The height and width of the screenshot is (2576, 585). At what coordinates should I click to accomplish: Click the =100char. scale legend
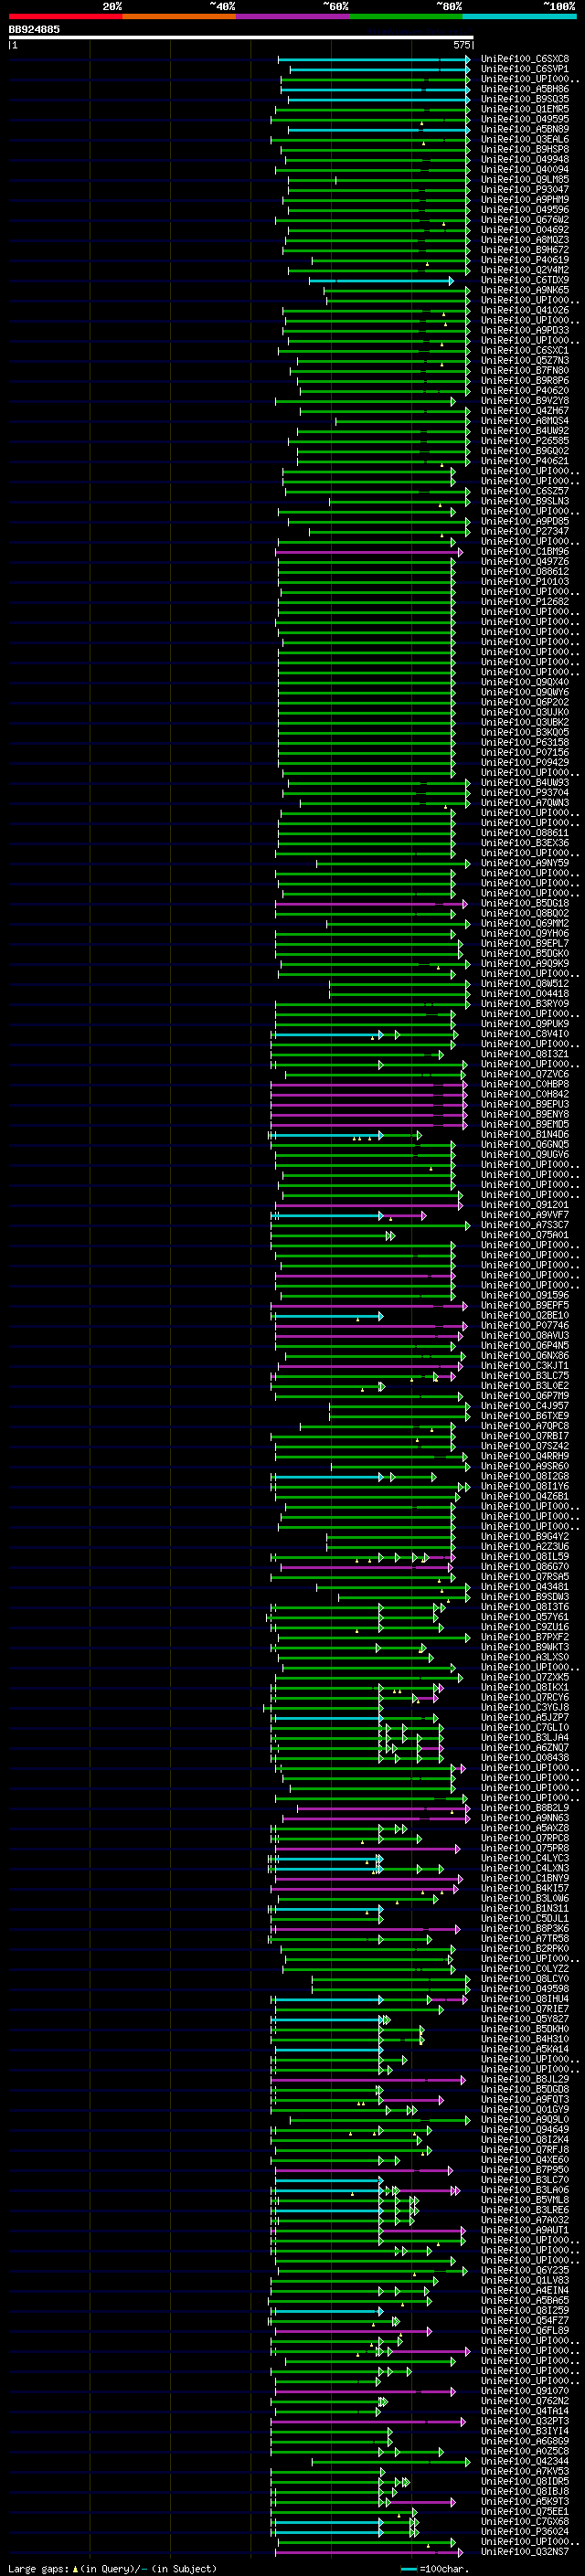pos(435,2568)
